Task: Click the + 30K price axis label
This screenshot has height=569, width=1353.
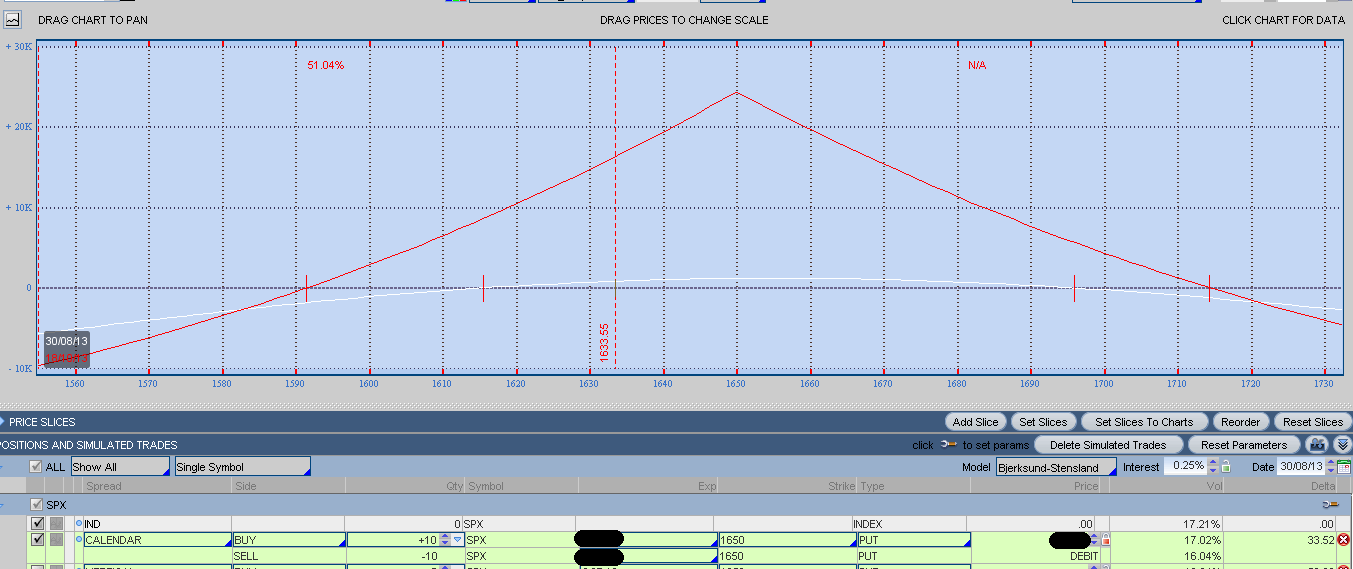Action: coord(17,47)
